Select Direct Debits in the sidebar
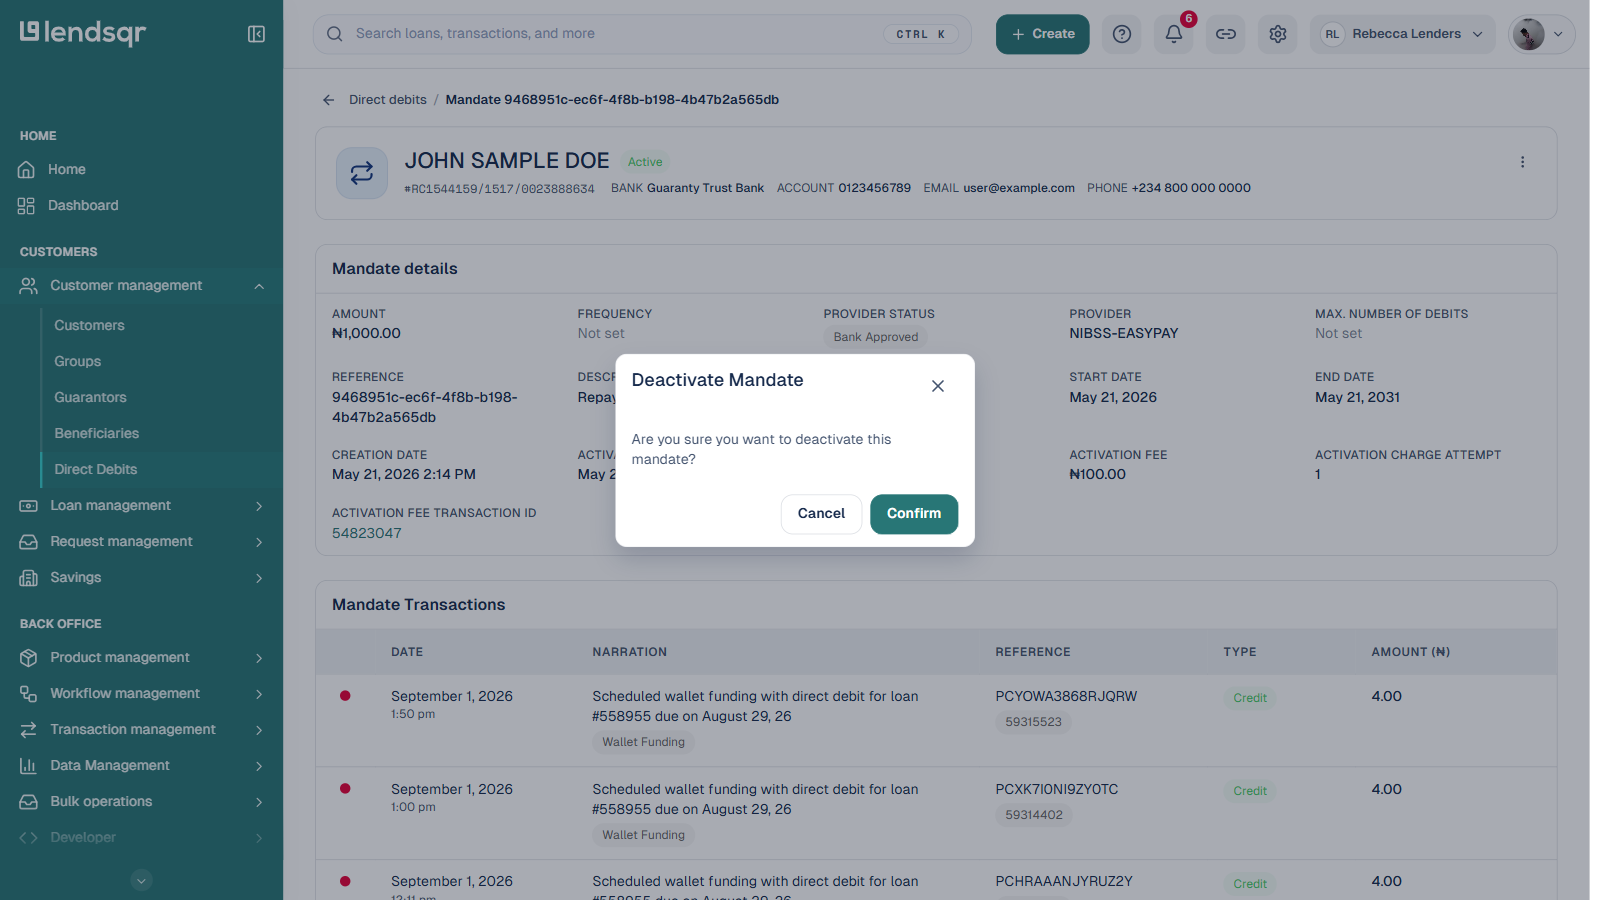 (x=96, y=470)
